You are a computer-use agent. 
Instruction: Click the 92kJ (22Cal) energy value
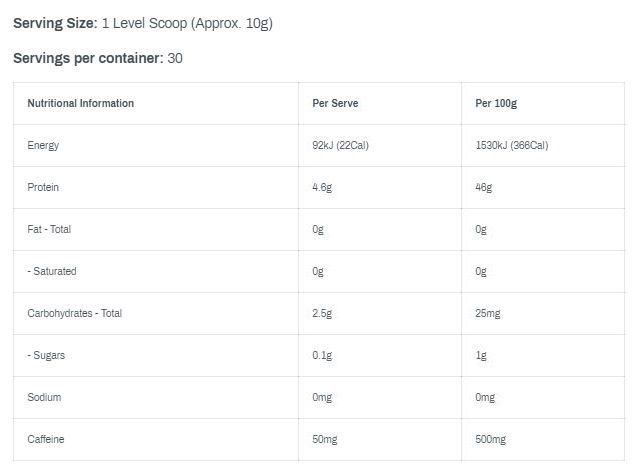[340, 145]
